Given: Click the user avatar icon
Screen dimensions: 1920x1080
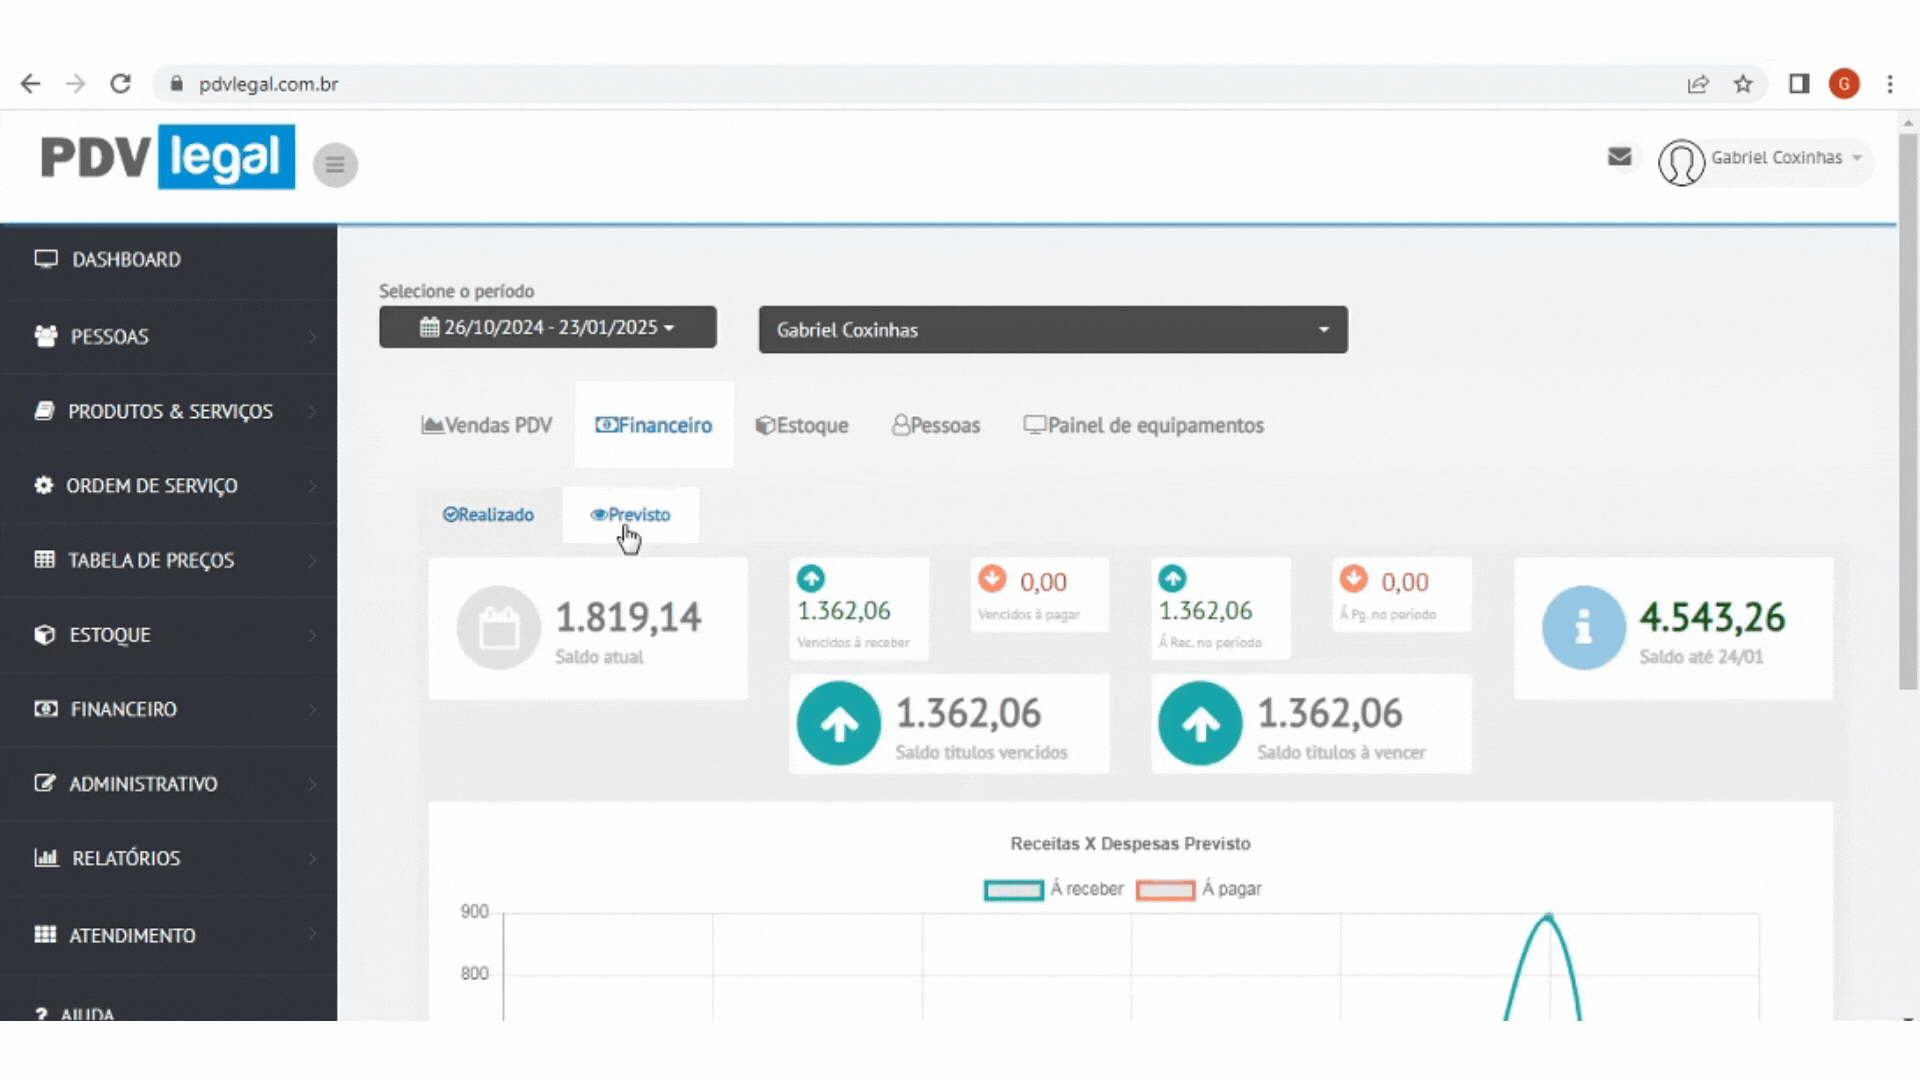Looking at the screenshot, I should pyautogui.click(x=1681, y=162).
